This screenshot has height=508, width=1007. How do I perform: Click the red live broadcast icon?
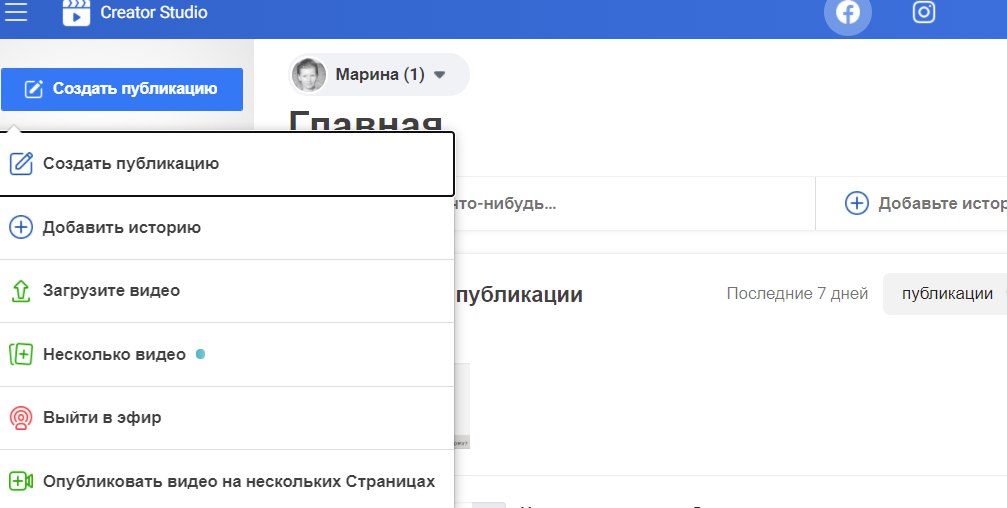(x=21, y=418)
